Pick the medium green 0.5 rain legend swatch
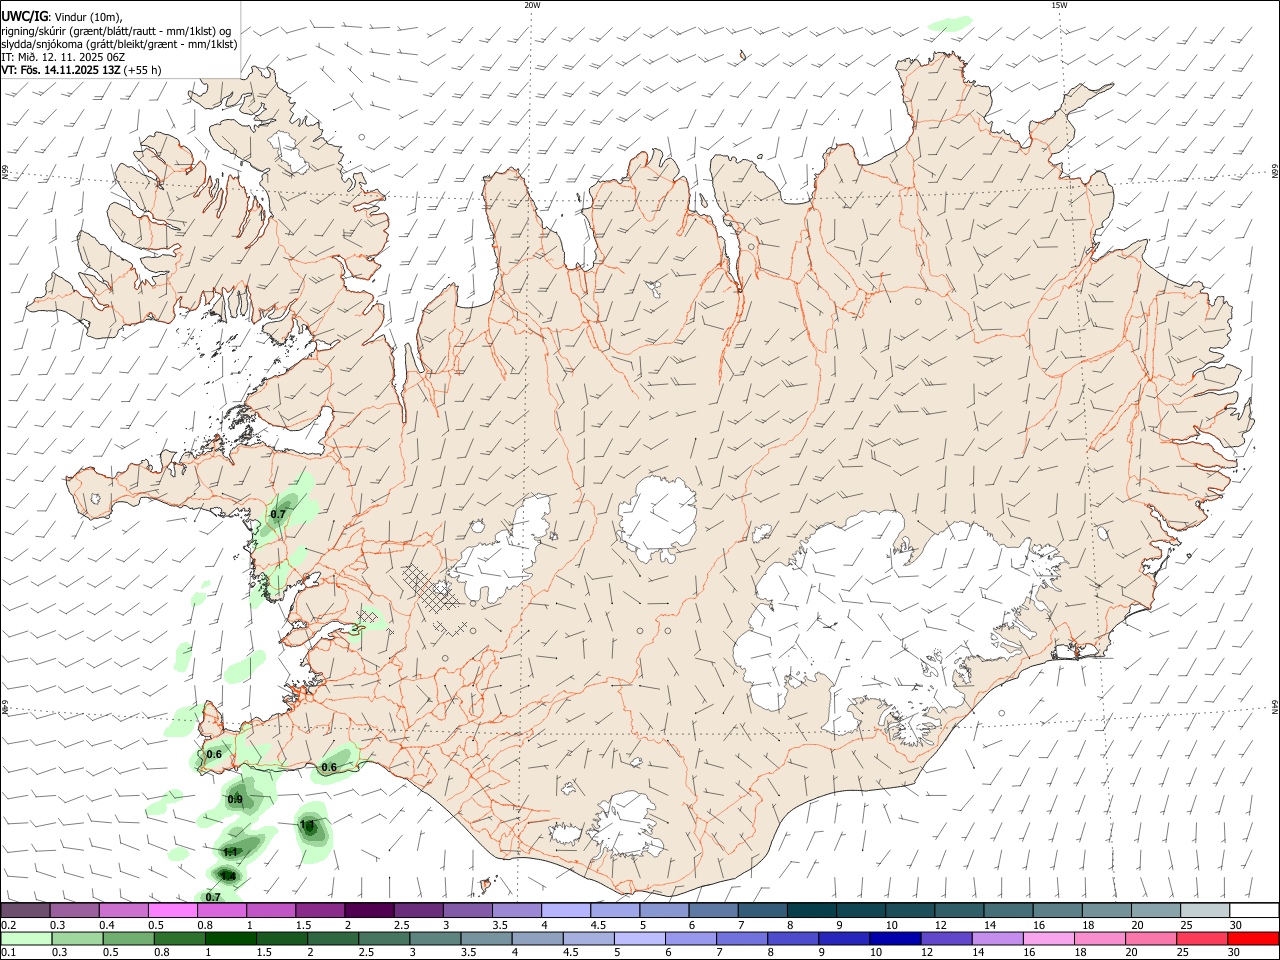 pyautogui.click(x=127, y=938)
